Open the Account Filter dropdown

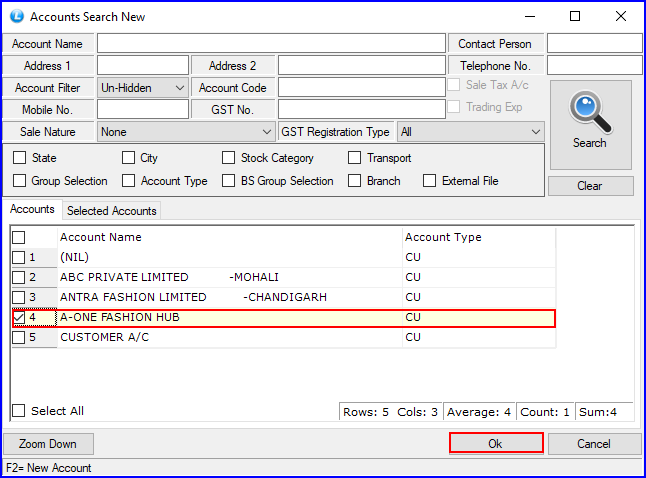tap(143, 88)
